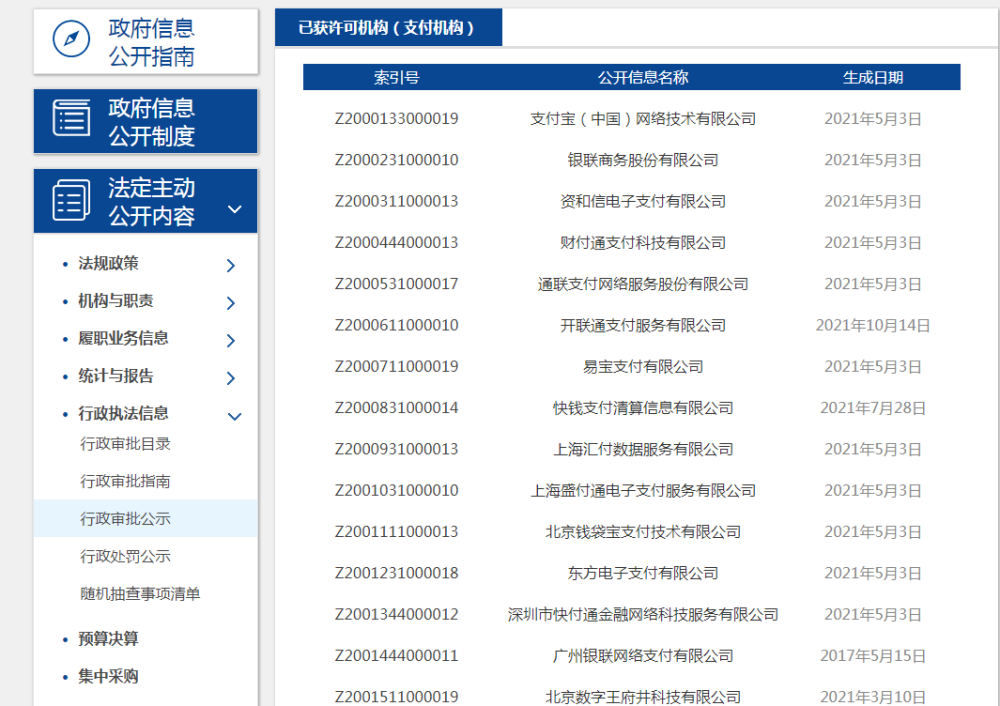Select 行政执法信息 menu item
This screenshot has width=1000, height=706.
click(x=123, y=414)
